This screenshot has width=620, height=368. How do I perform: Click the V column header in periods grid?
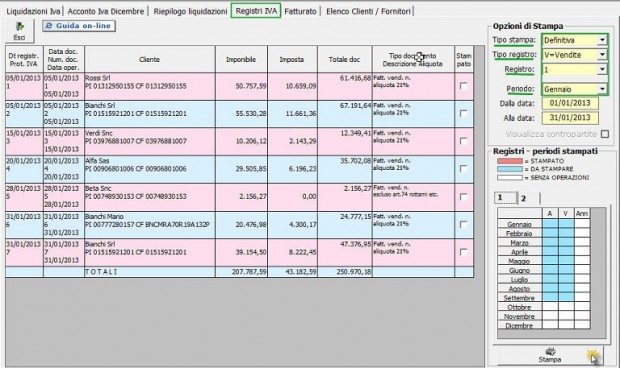point(566,213)
